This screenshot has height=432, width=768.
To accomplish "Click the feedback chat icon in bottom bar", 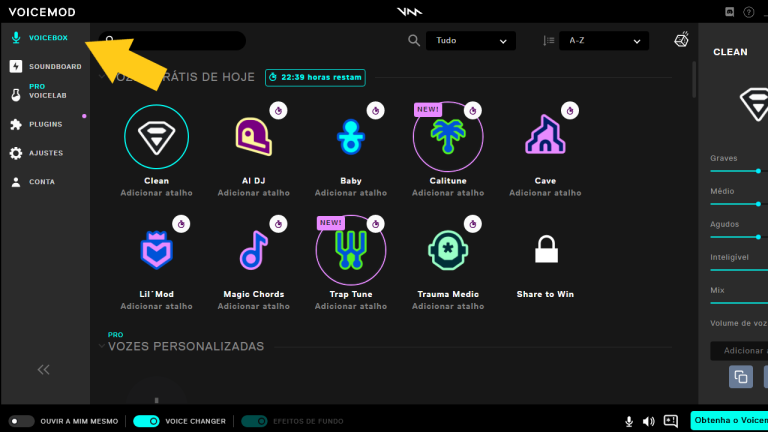I will tap(671, 421).
